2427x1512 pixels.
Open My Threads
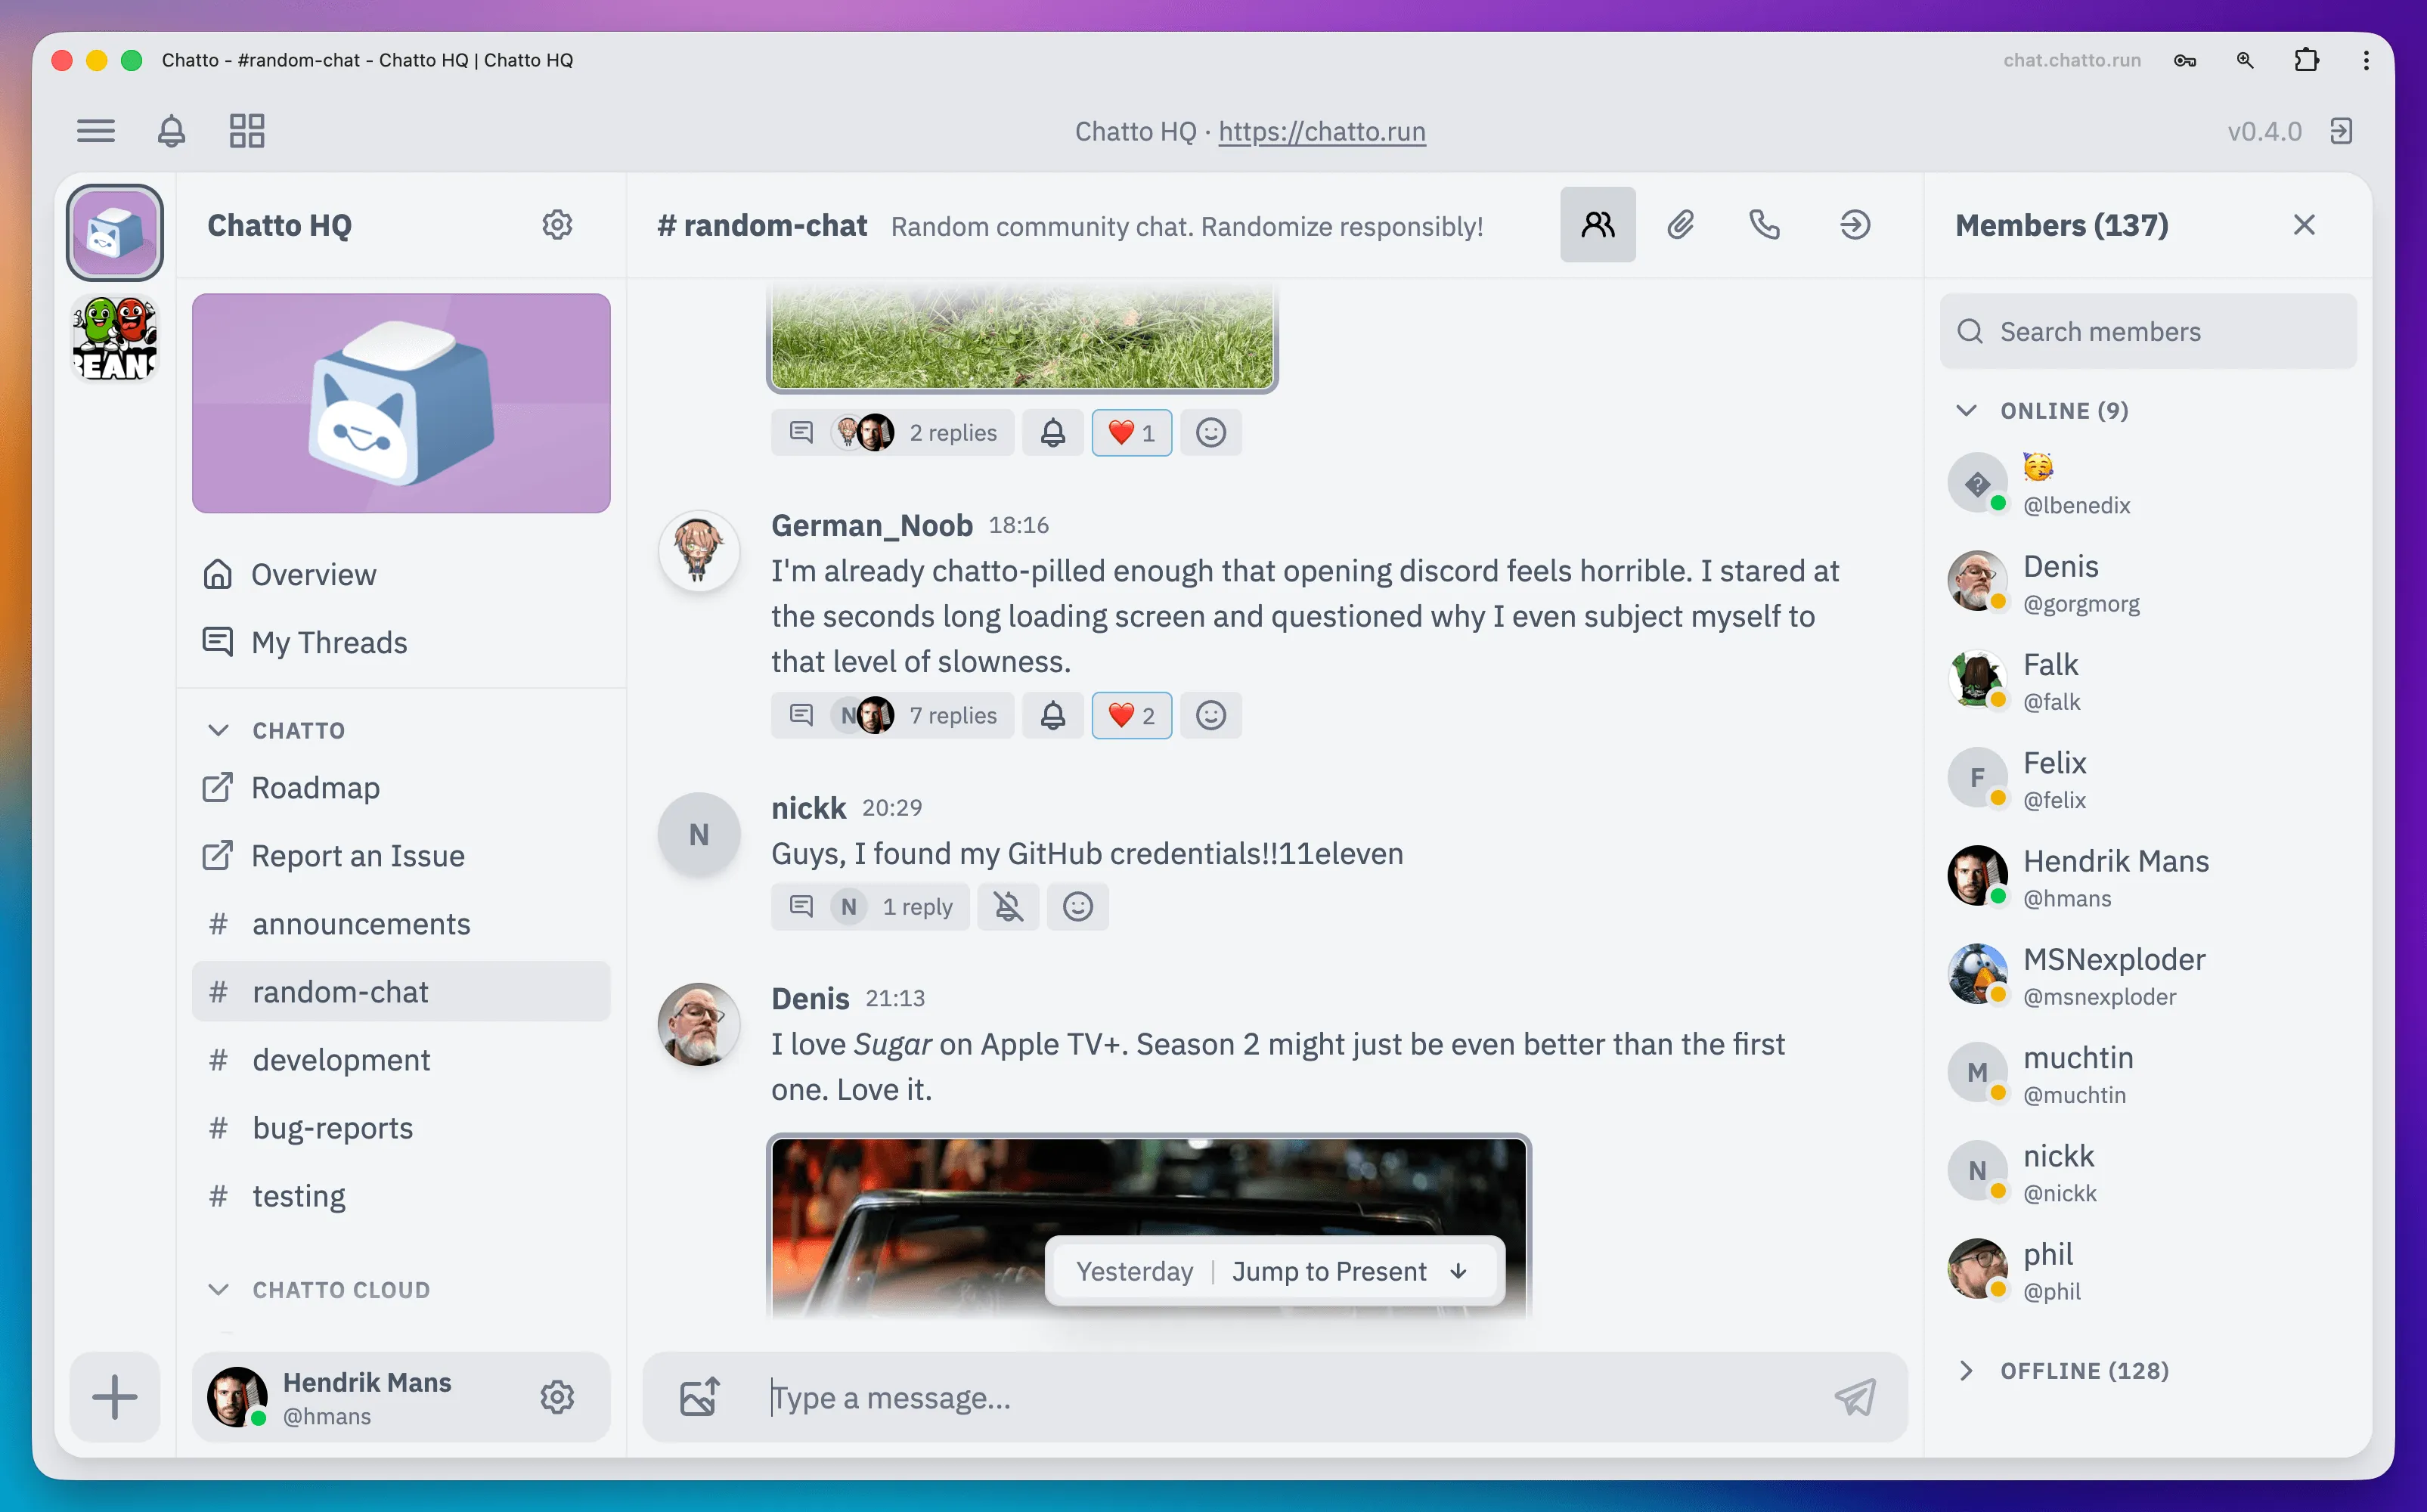pos(401,642)
